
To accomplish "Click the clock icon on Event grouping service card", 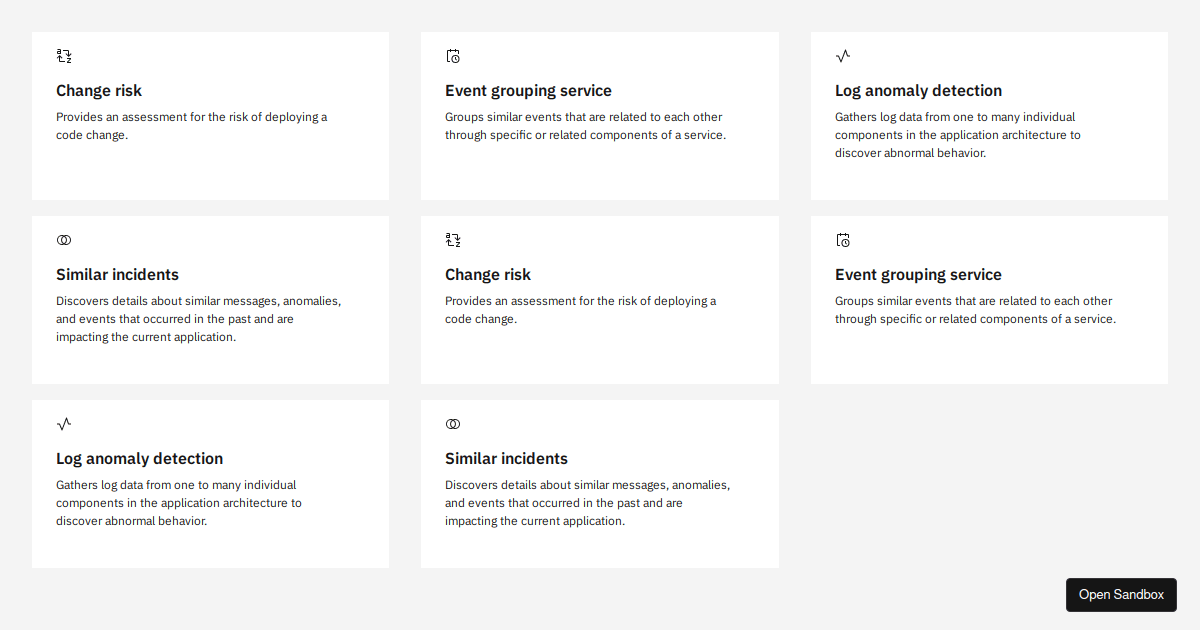I will pyautogui.click(x=452, y=56).
